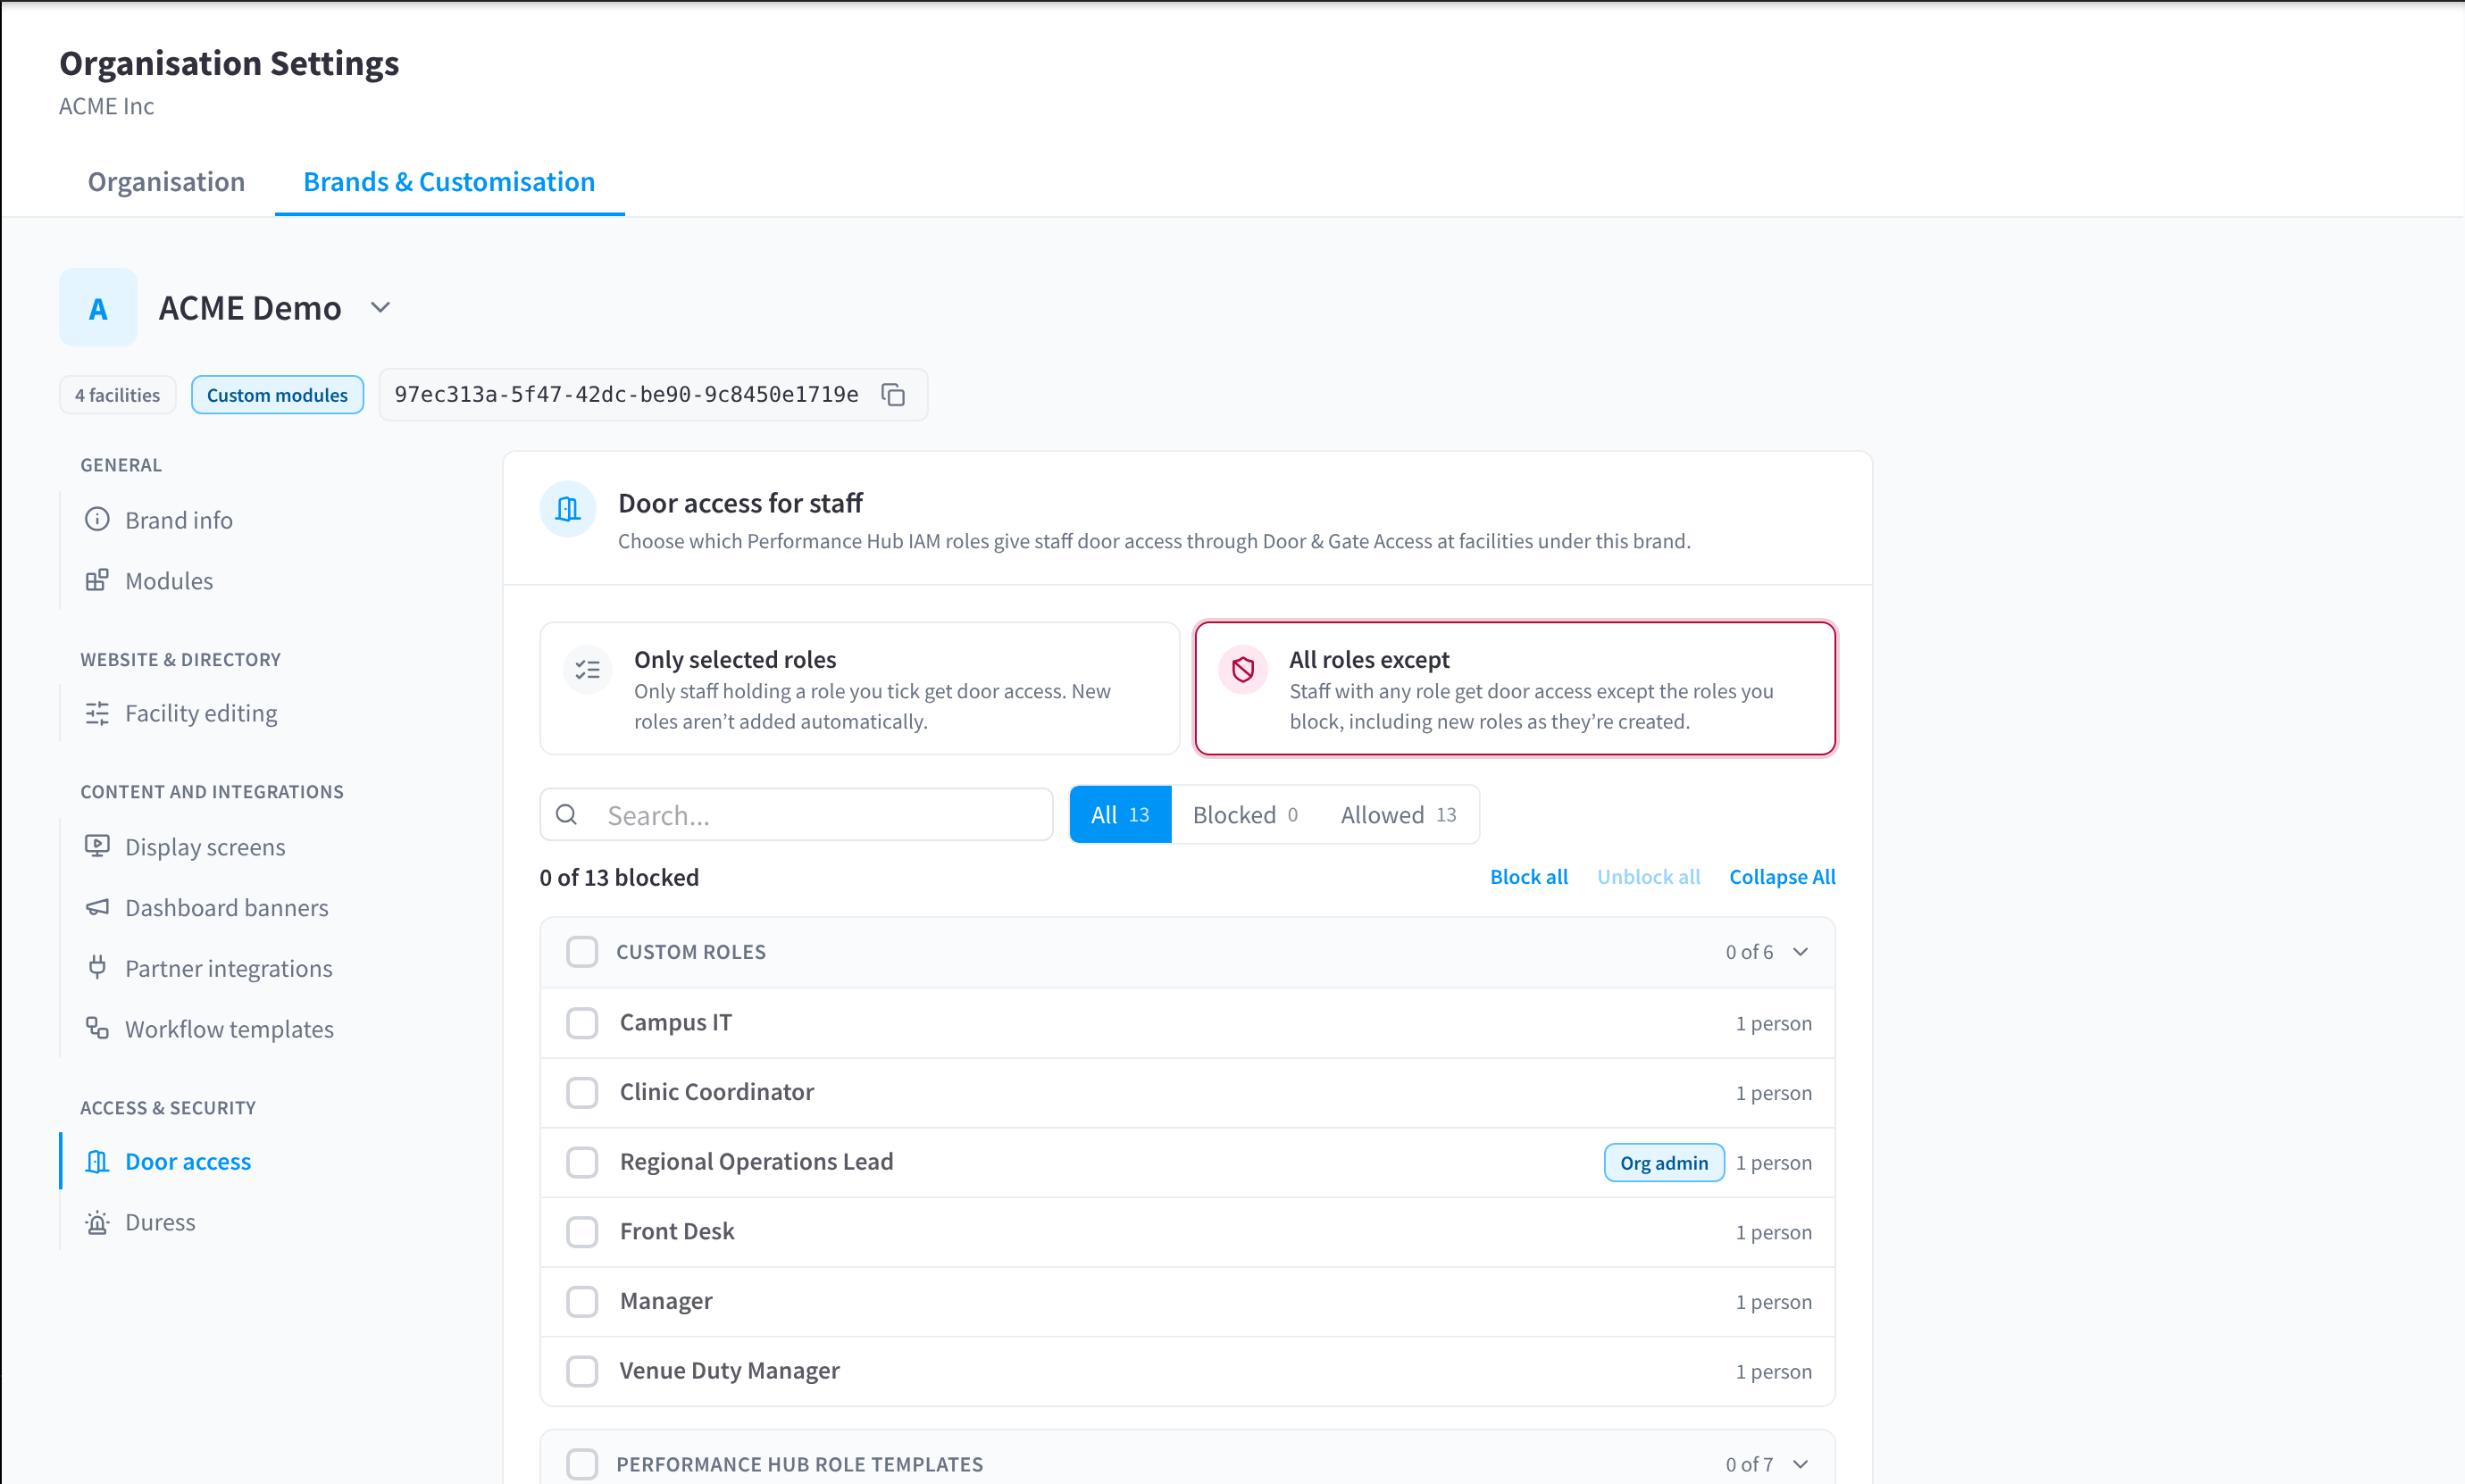The width and height of the screenshot is (2465, 1484).
Task: Open the ACME Demo brand dropdown
Action: (380, 308)
